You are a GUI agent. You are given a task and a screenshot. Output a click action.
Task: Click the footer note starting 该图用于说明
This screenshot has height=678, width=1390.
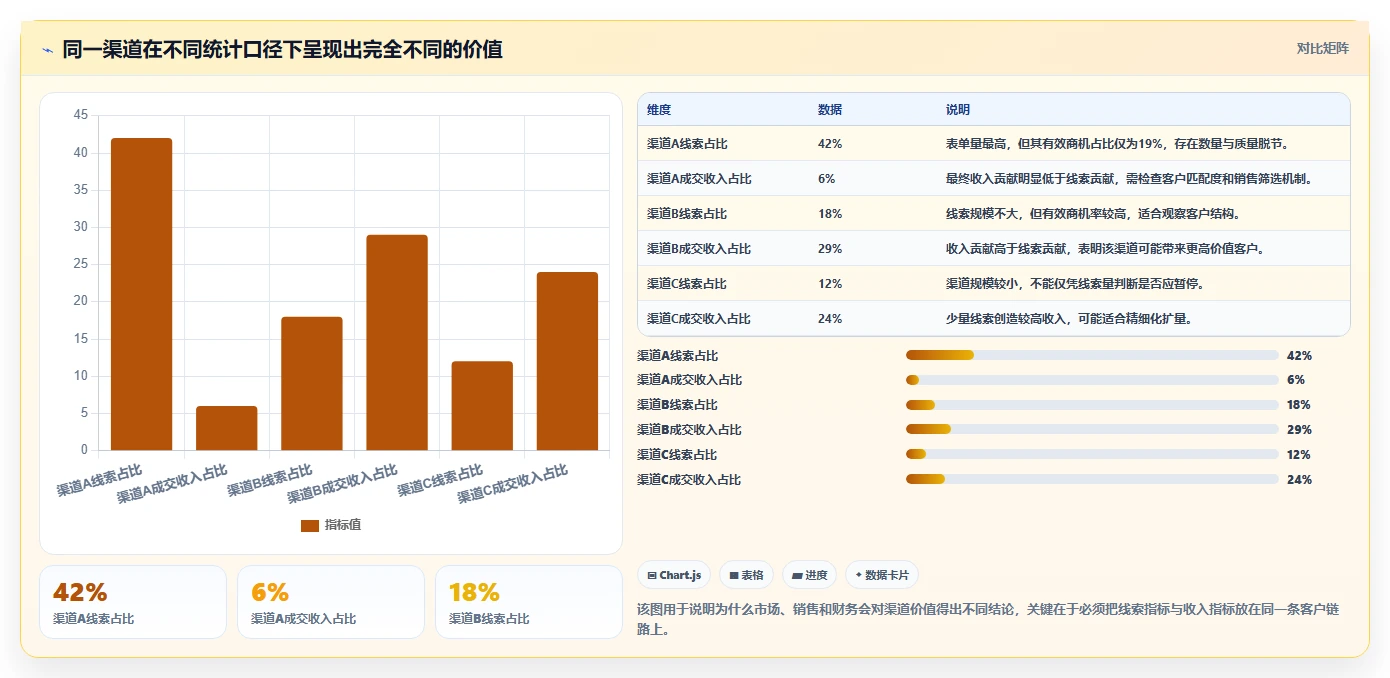(988, 619)
